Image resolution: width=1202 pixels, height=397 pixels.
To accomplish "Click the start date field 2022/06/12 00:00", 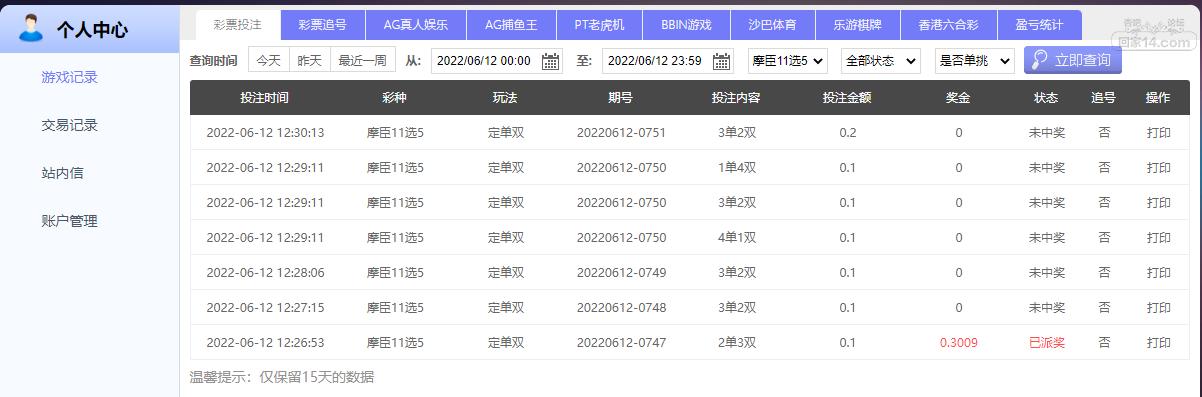I will pyautogui.click(x=497, y=61).
